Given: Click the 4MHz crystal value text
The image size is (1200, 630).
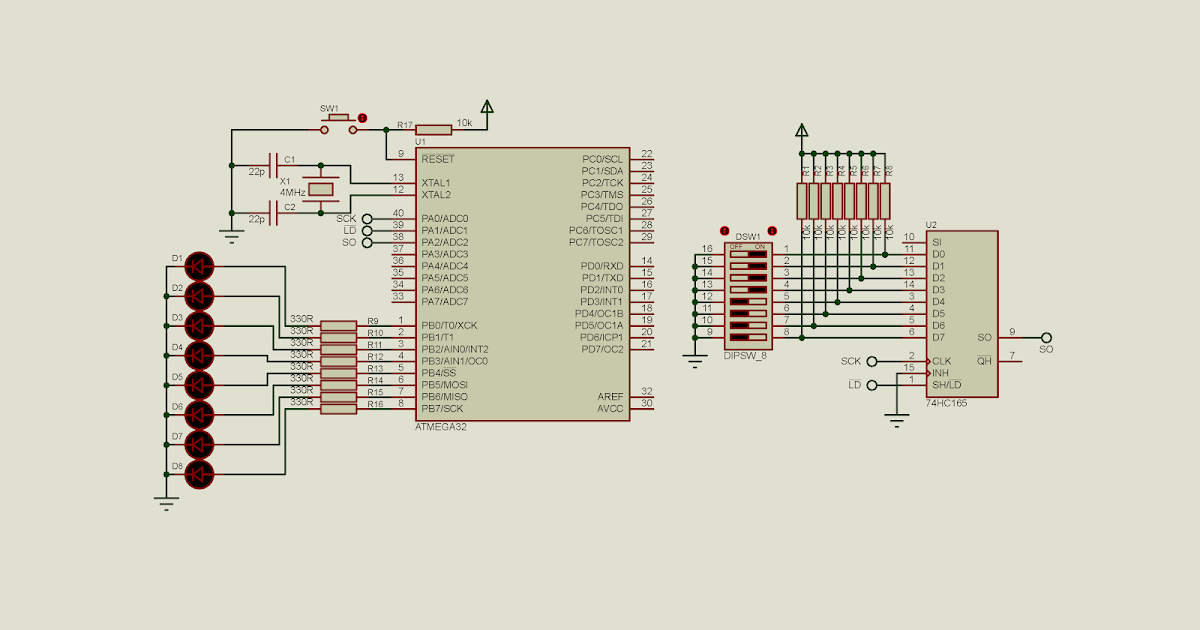Looking at the screenshot, I should click(x=293, y=191).
